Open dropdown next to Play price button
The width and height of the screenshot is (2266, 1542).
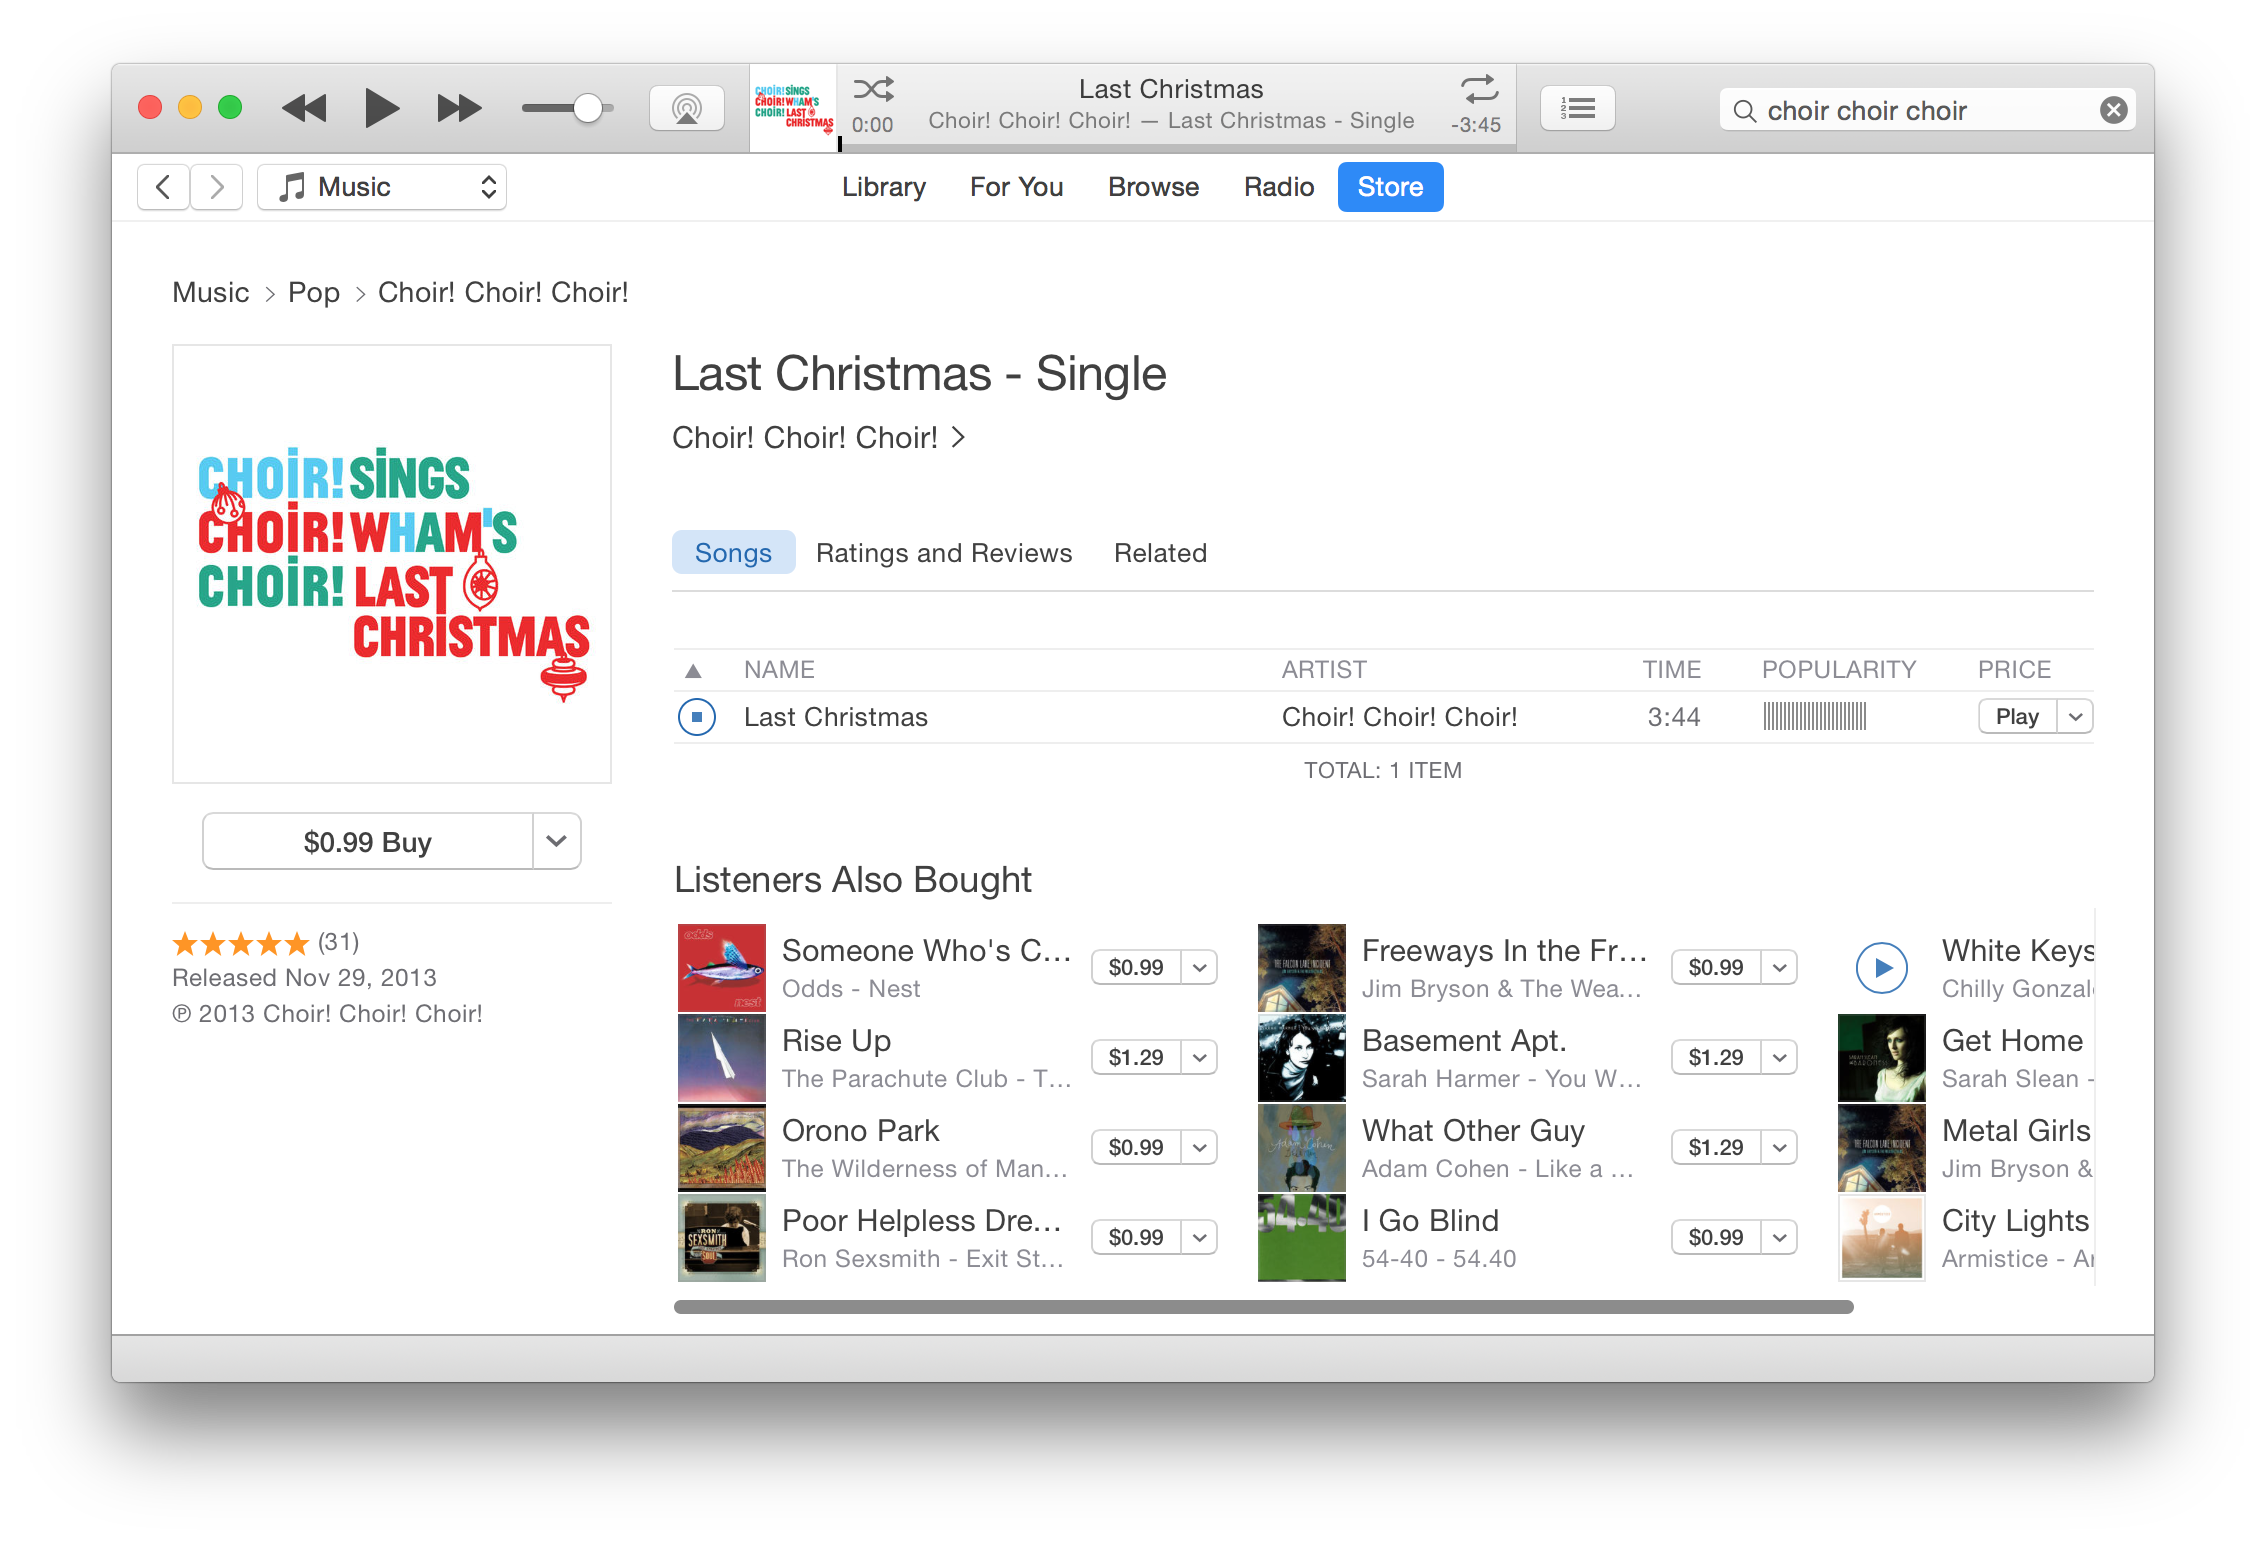coord(2075,717)
